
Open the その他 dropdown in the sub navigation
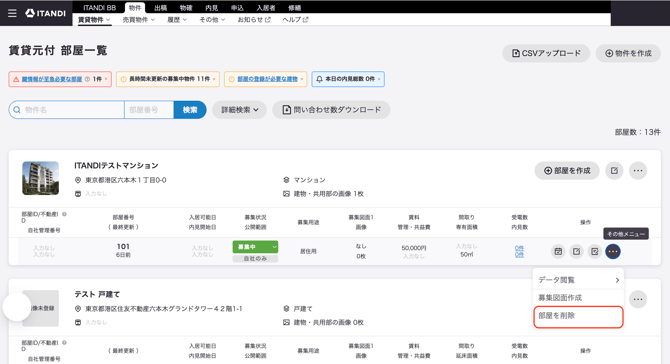[x=212, y=20]
